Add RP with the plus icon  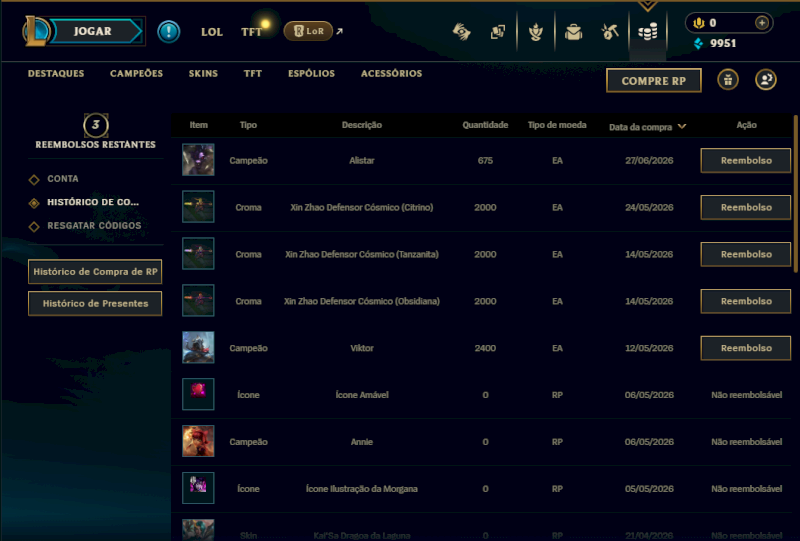[x=762, y=22]
